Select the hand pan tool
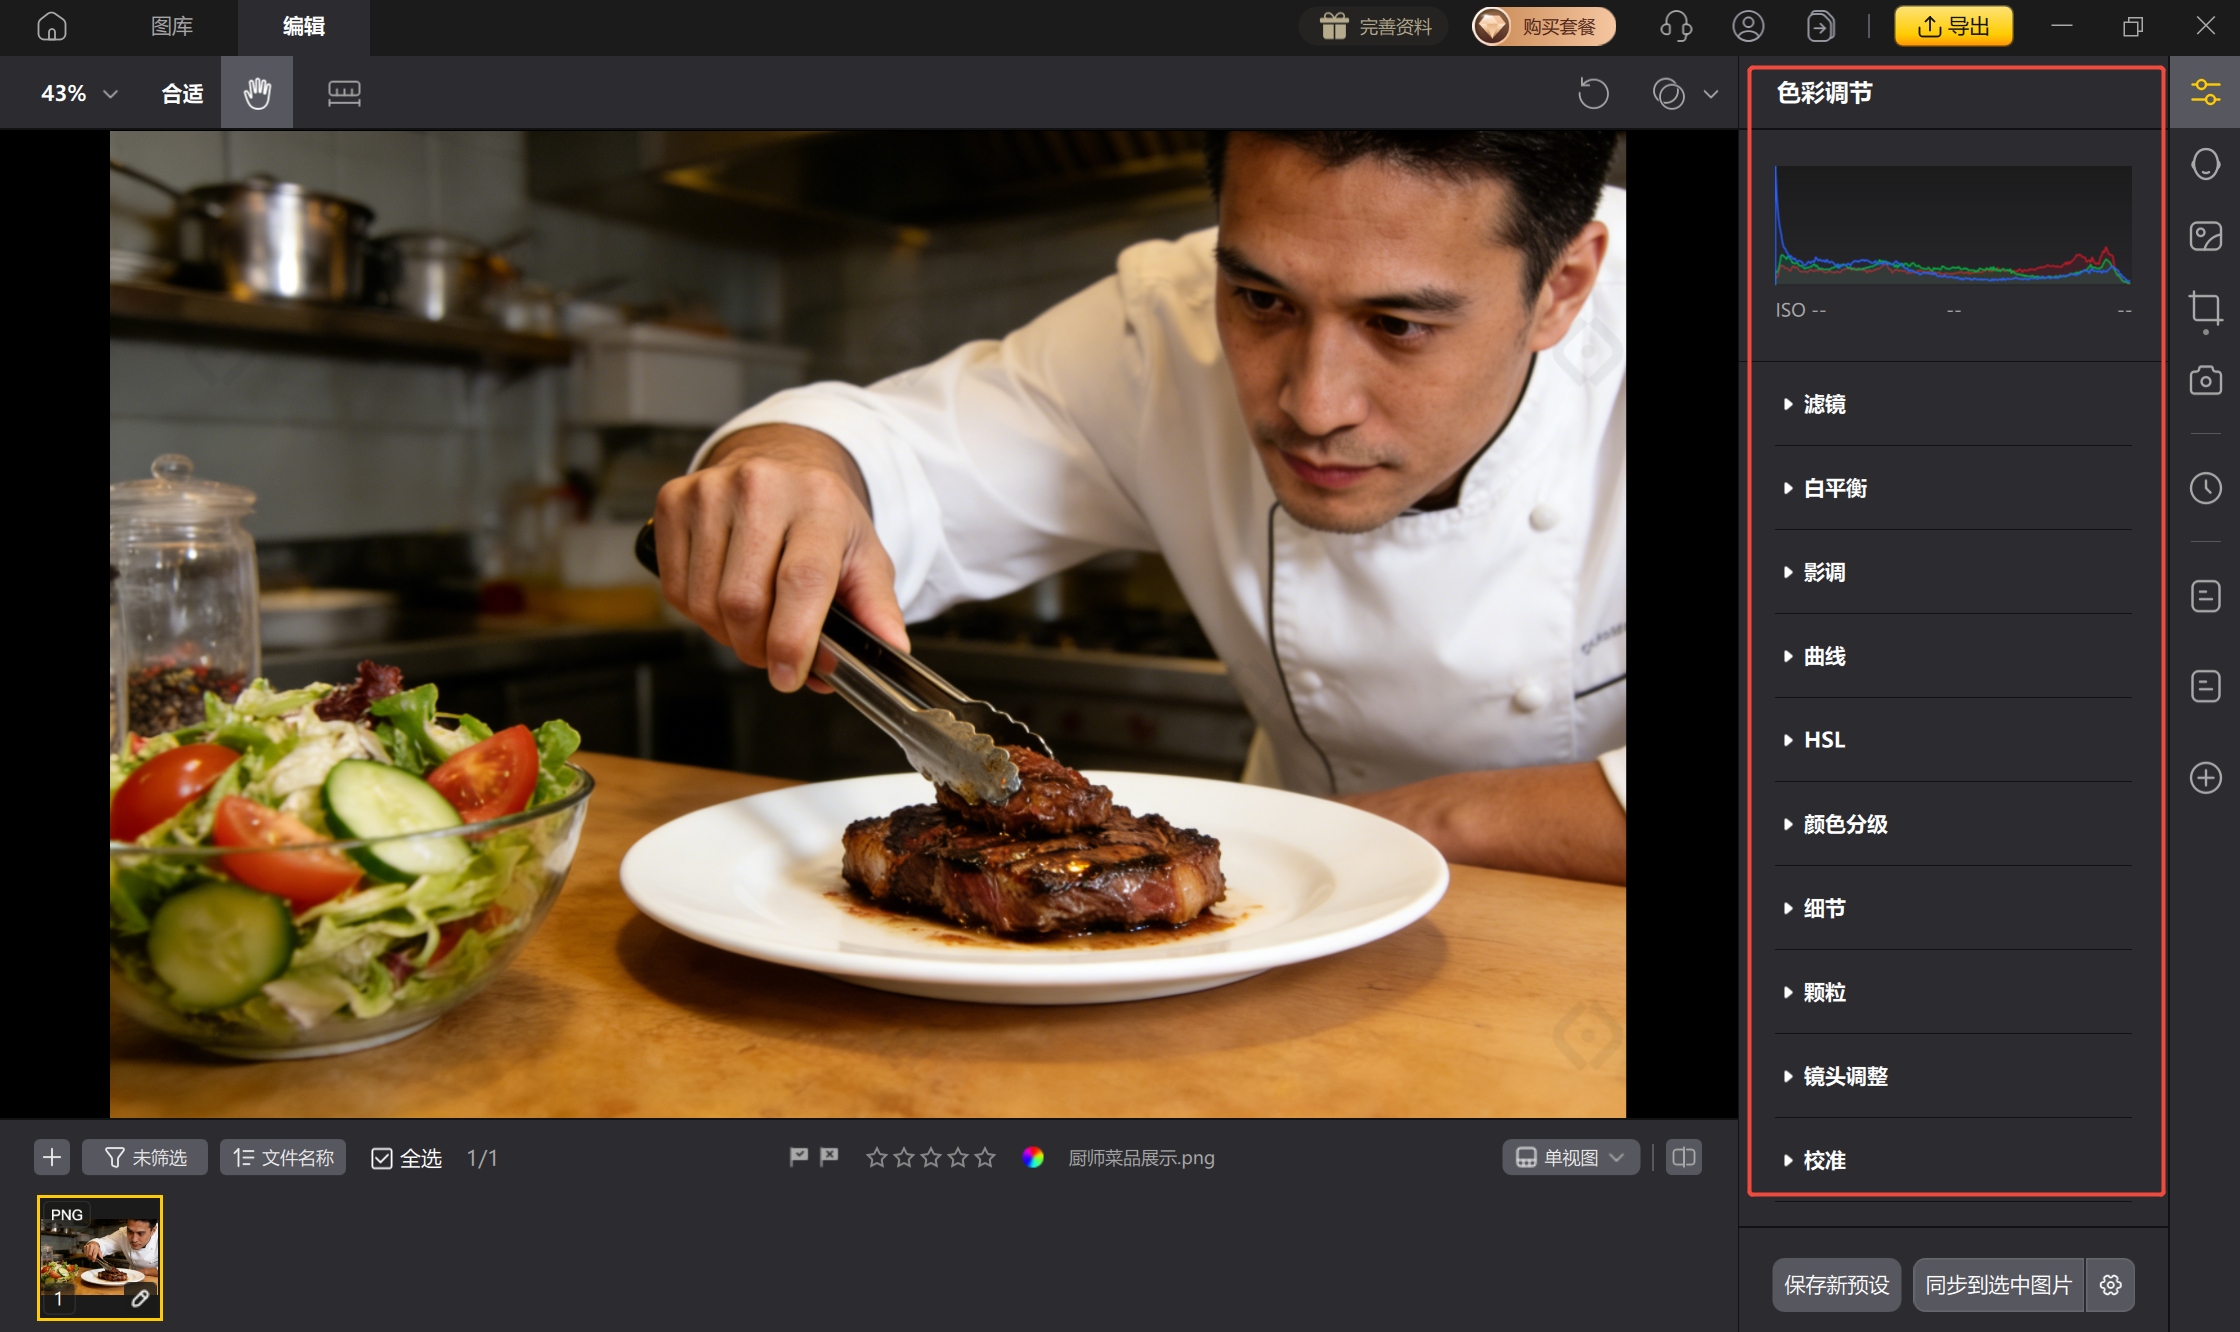The image size is (2240, 1332). [257, 93]
